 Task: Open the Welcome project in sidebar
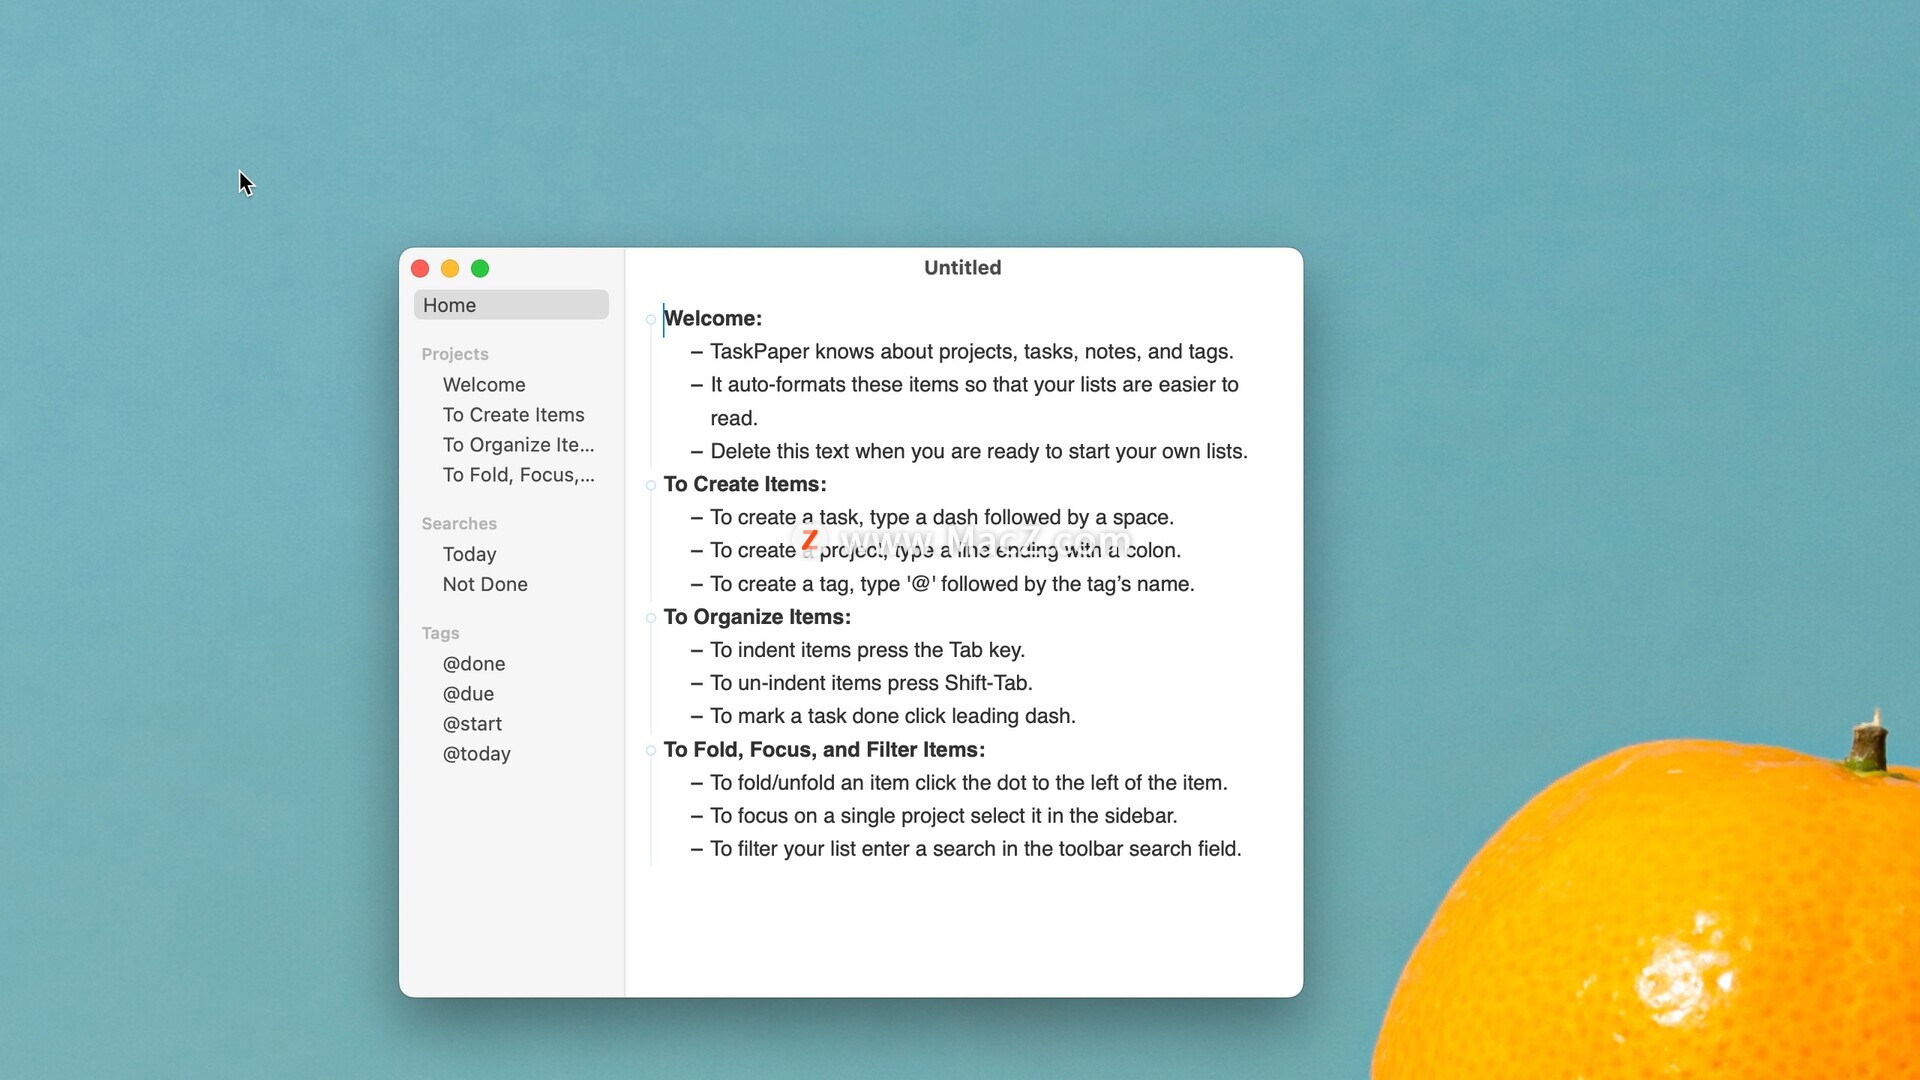point(484,385)
